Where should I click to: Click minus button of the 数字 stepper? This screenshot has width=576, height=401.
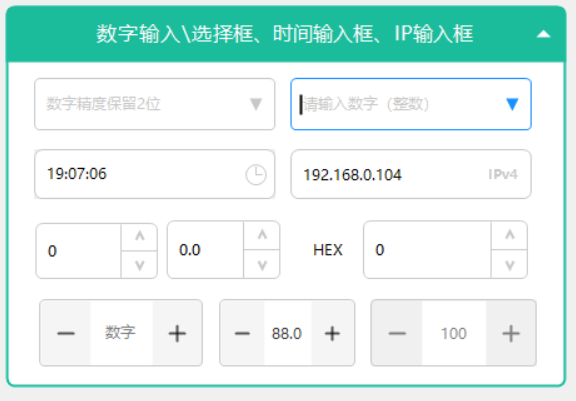(x=65, y=333)
